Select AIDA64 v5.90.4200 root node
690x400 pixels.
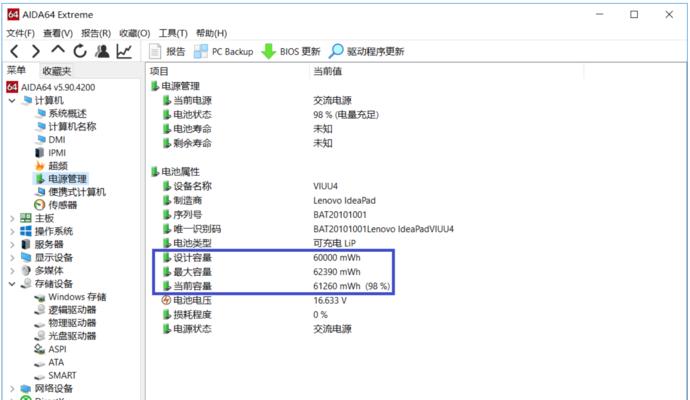pyautogui.click(x=51, y=87)
